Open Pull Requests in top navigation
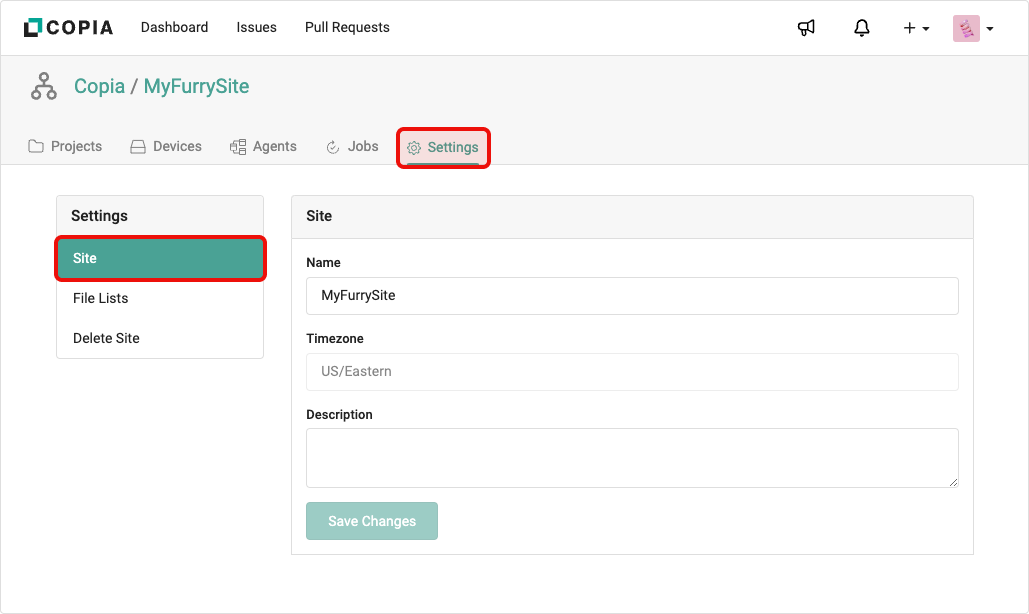Screen dimensions: 1029x614 [x=347, y=28]
